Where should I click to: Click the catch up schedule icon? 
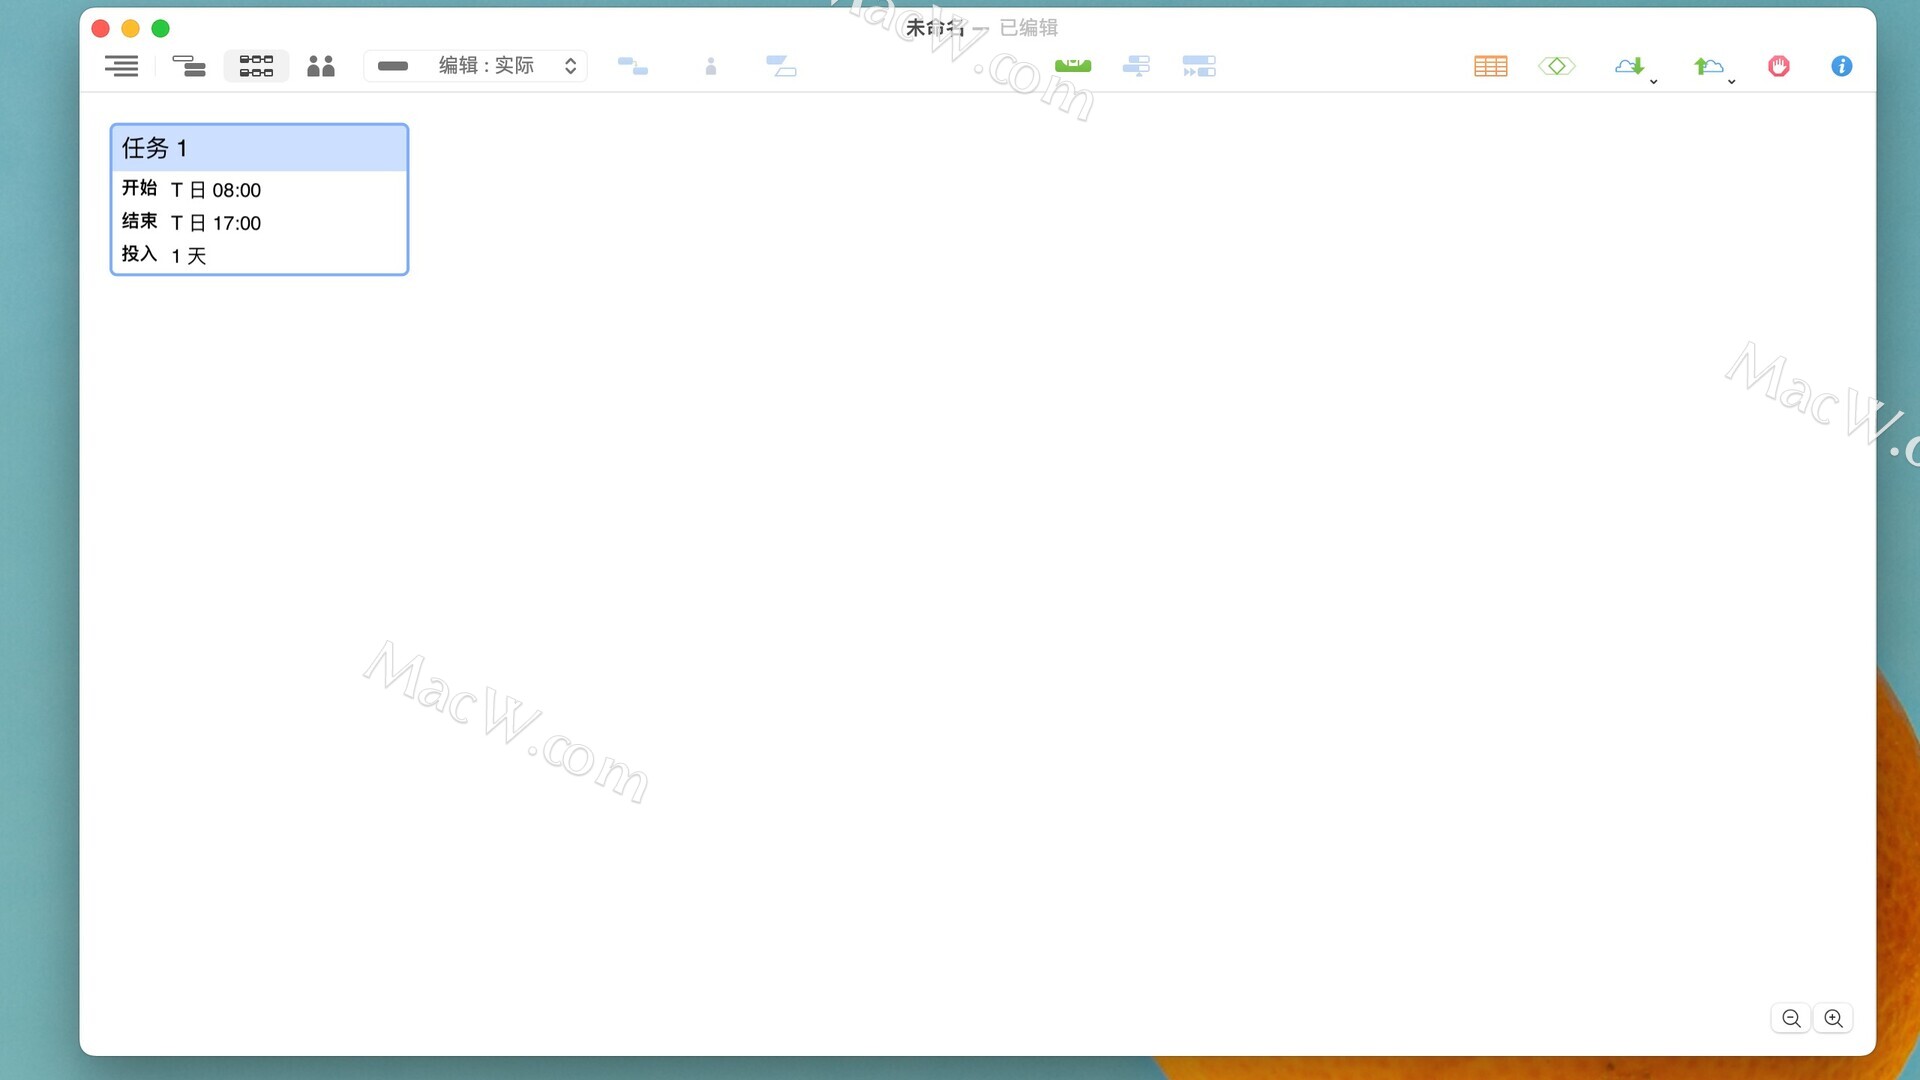[x=1136, y=66]
